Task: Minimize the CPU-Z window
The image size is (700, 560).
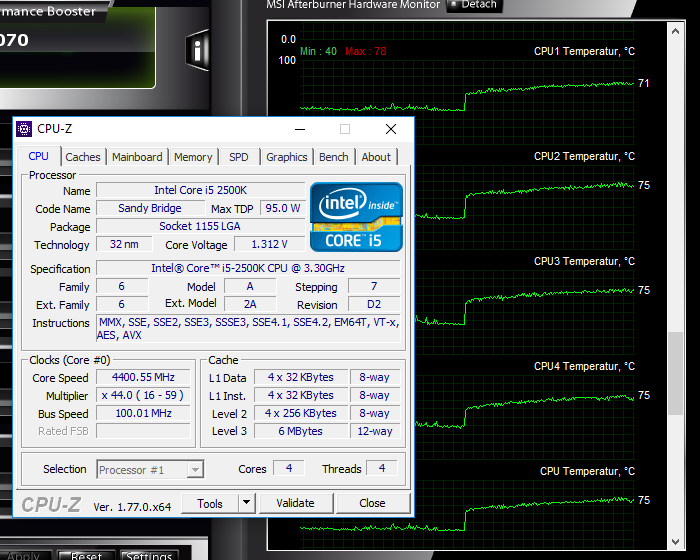Action: (x=300, y=130)
